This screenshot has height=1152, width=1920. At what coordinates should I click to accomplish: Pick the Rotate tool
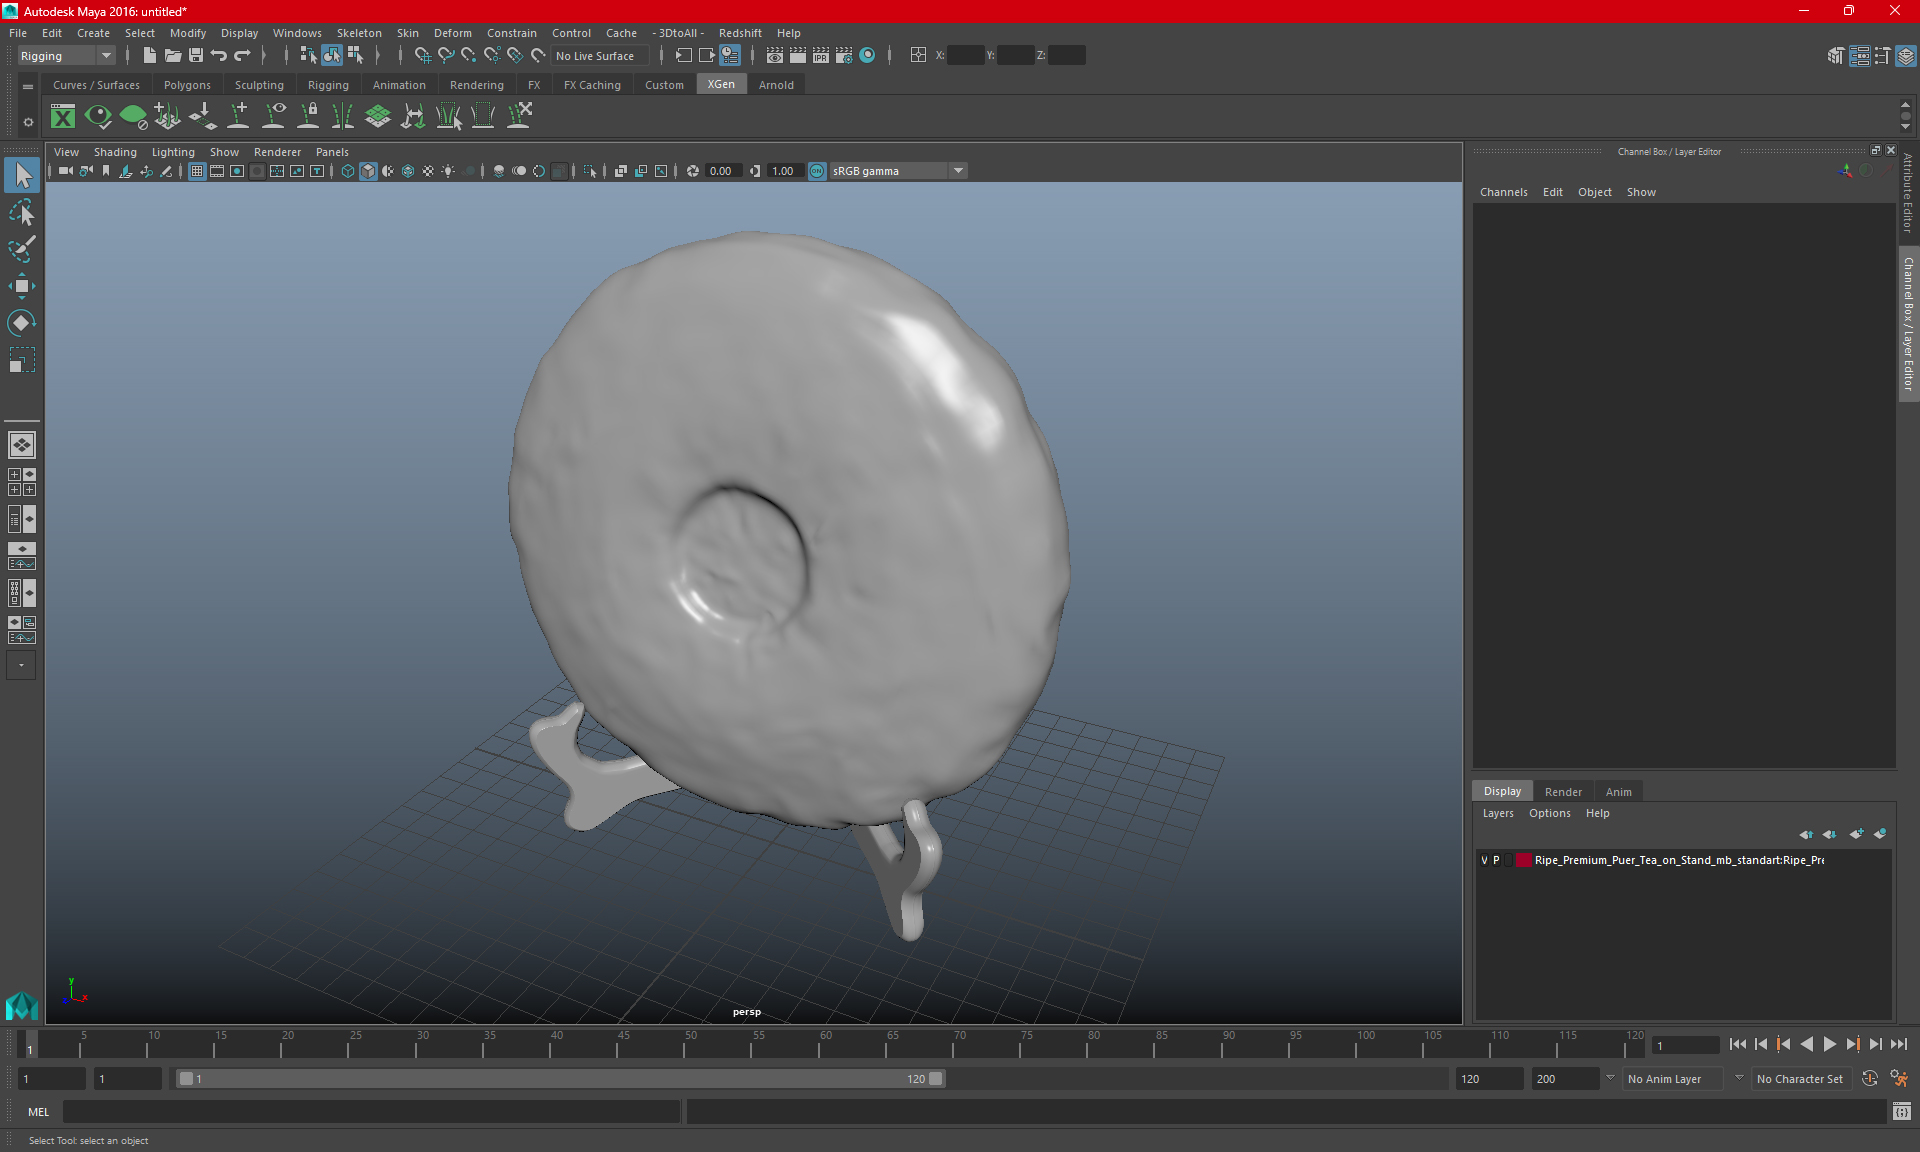(x=21, y=323)
